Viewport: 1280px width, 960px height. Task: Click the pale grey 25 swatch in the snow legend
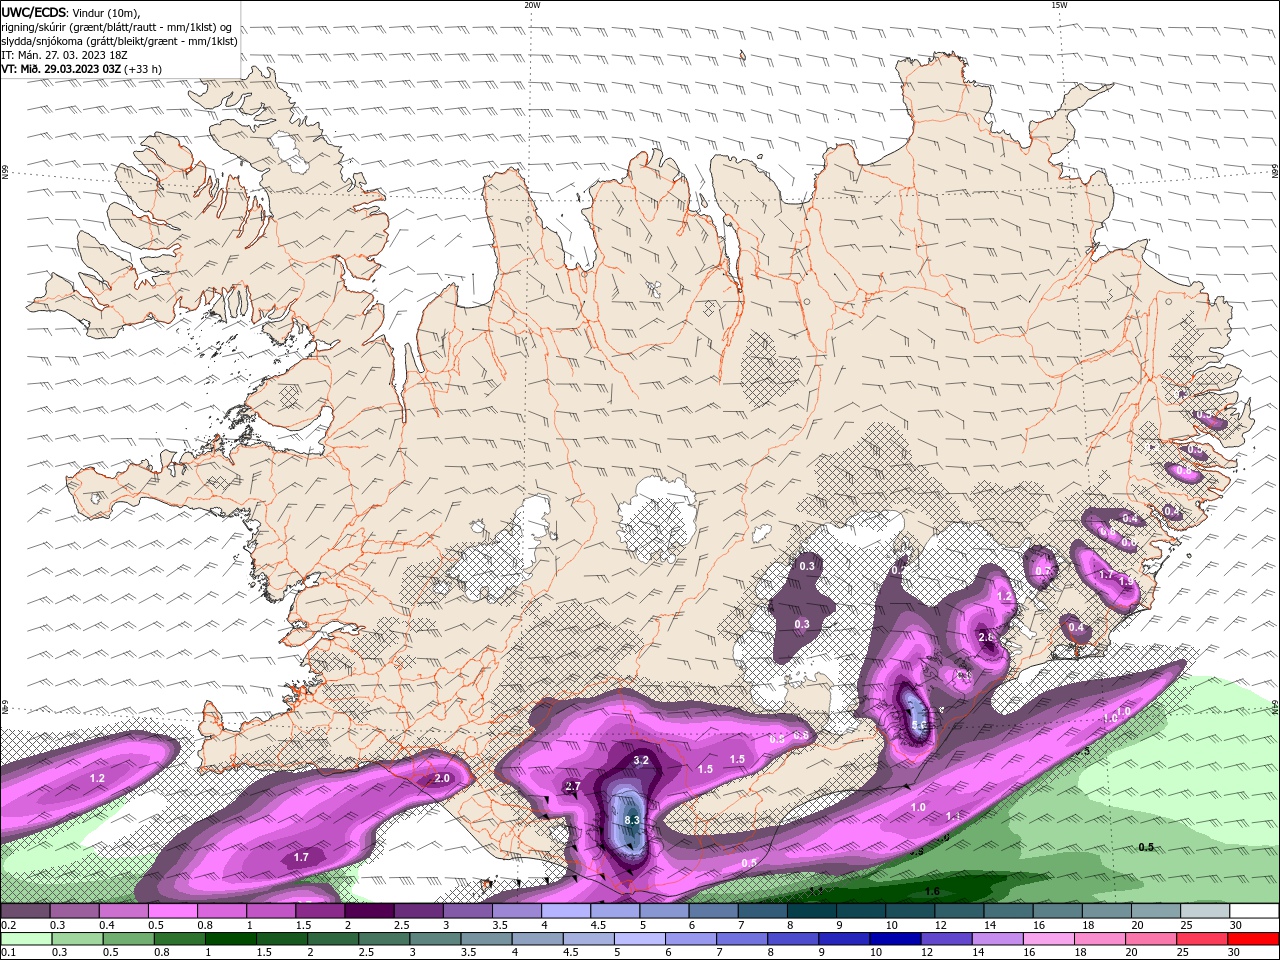(x=1204, y=911)
